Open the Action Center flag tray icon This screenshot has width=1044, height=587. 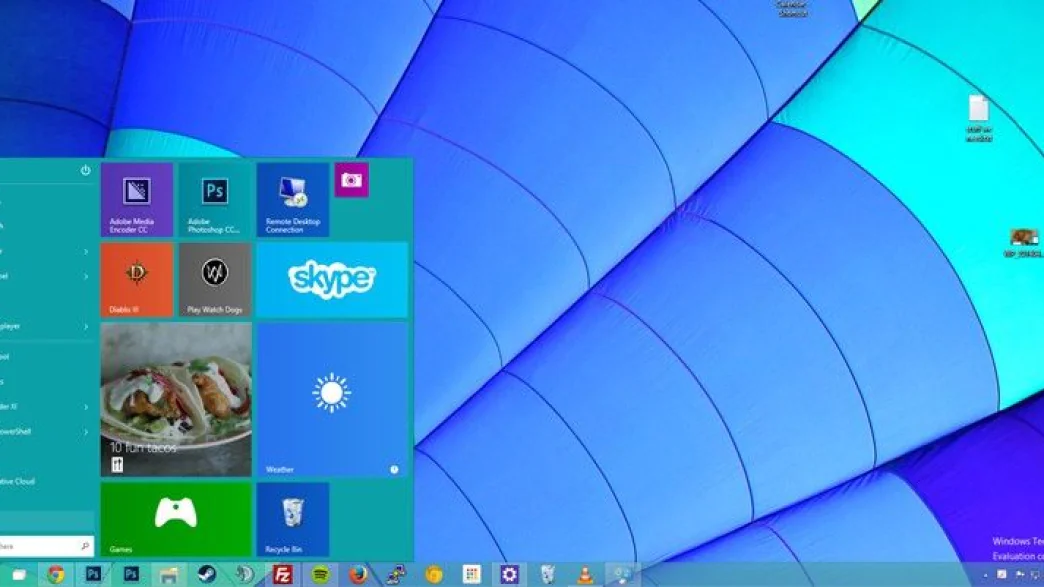click(x=1019, y=574)
